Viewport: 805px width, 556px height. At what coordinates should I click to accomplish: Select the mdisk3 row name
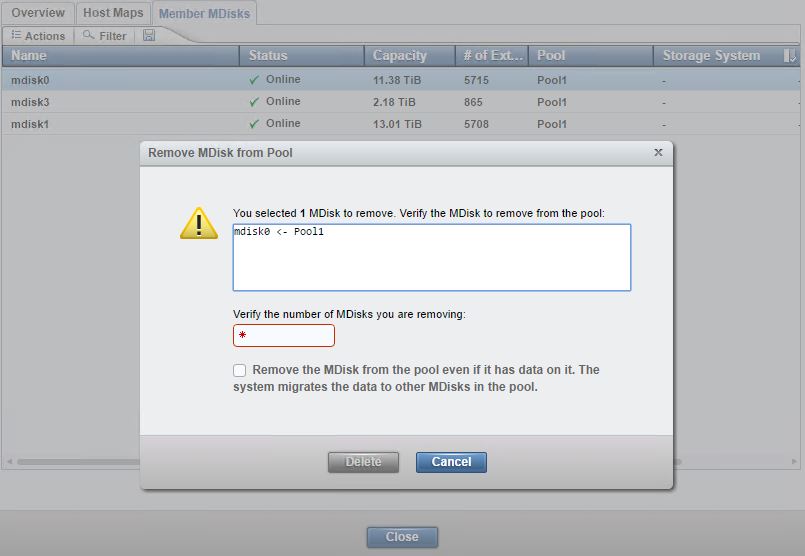pos(30,102)
